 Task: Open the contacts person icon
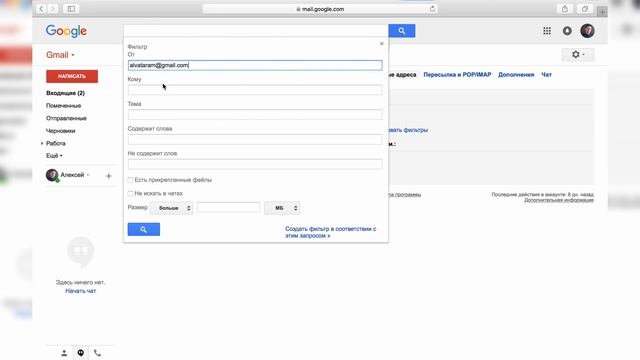click(x=64, y=353)
